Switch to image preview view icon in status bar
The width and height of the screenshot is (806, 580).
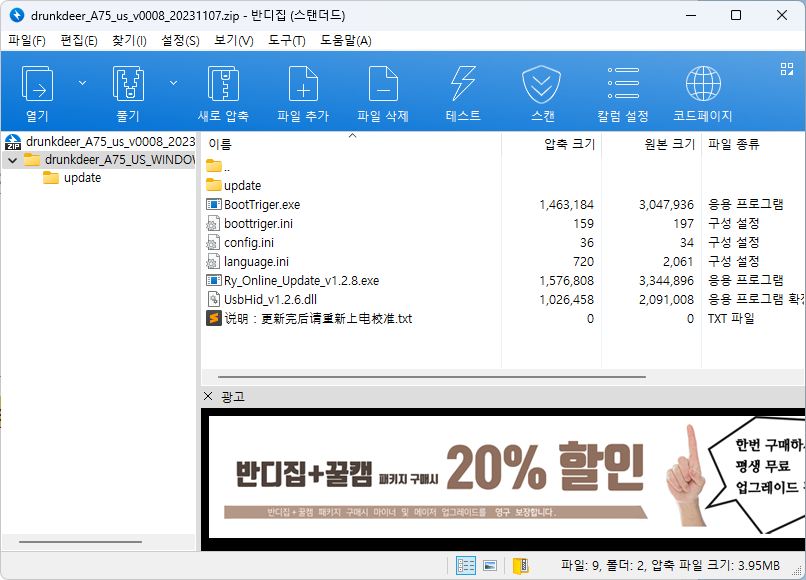click(x=490, y=566)
